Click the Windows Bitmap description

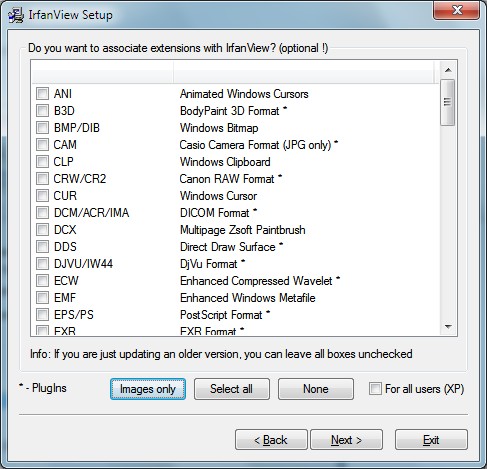219,128
